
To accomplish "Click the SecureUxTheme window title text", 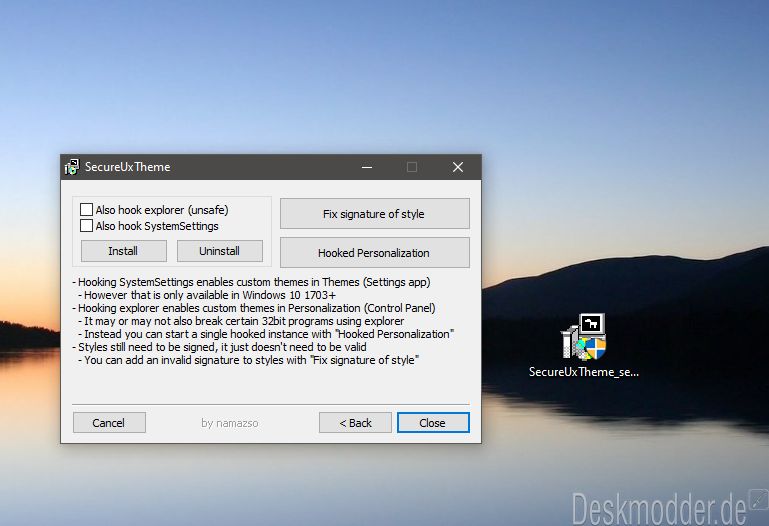I will 128,167.
